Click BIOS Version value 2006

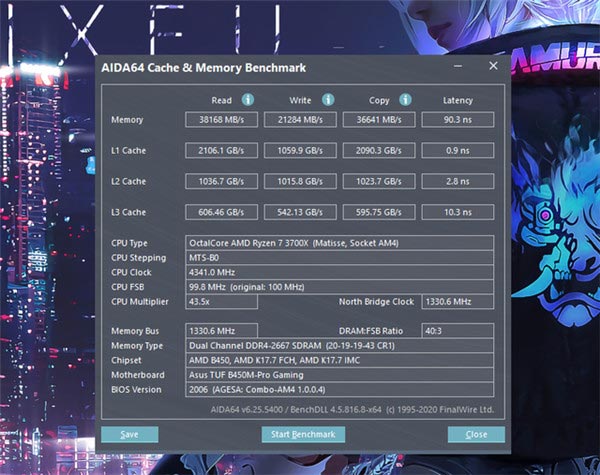339,390
